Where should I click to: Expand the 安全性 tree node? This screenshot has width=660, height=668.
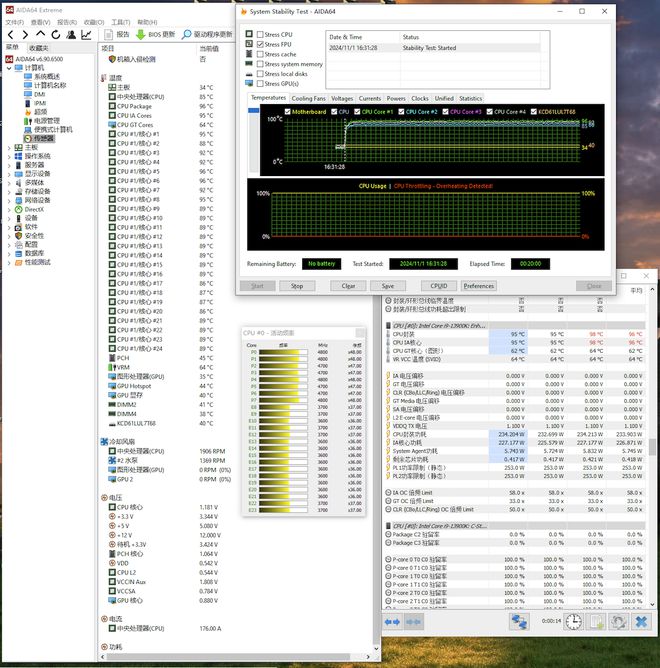(x=9, y=236)
